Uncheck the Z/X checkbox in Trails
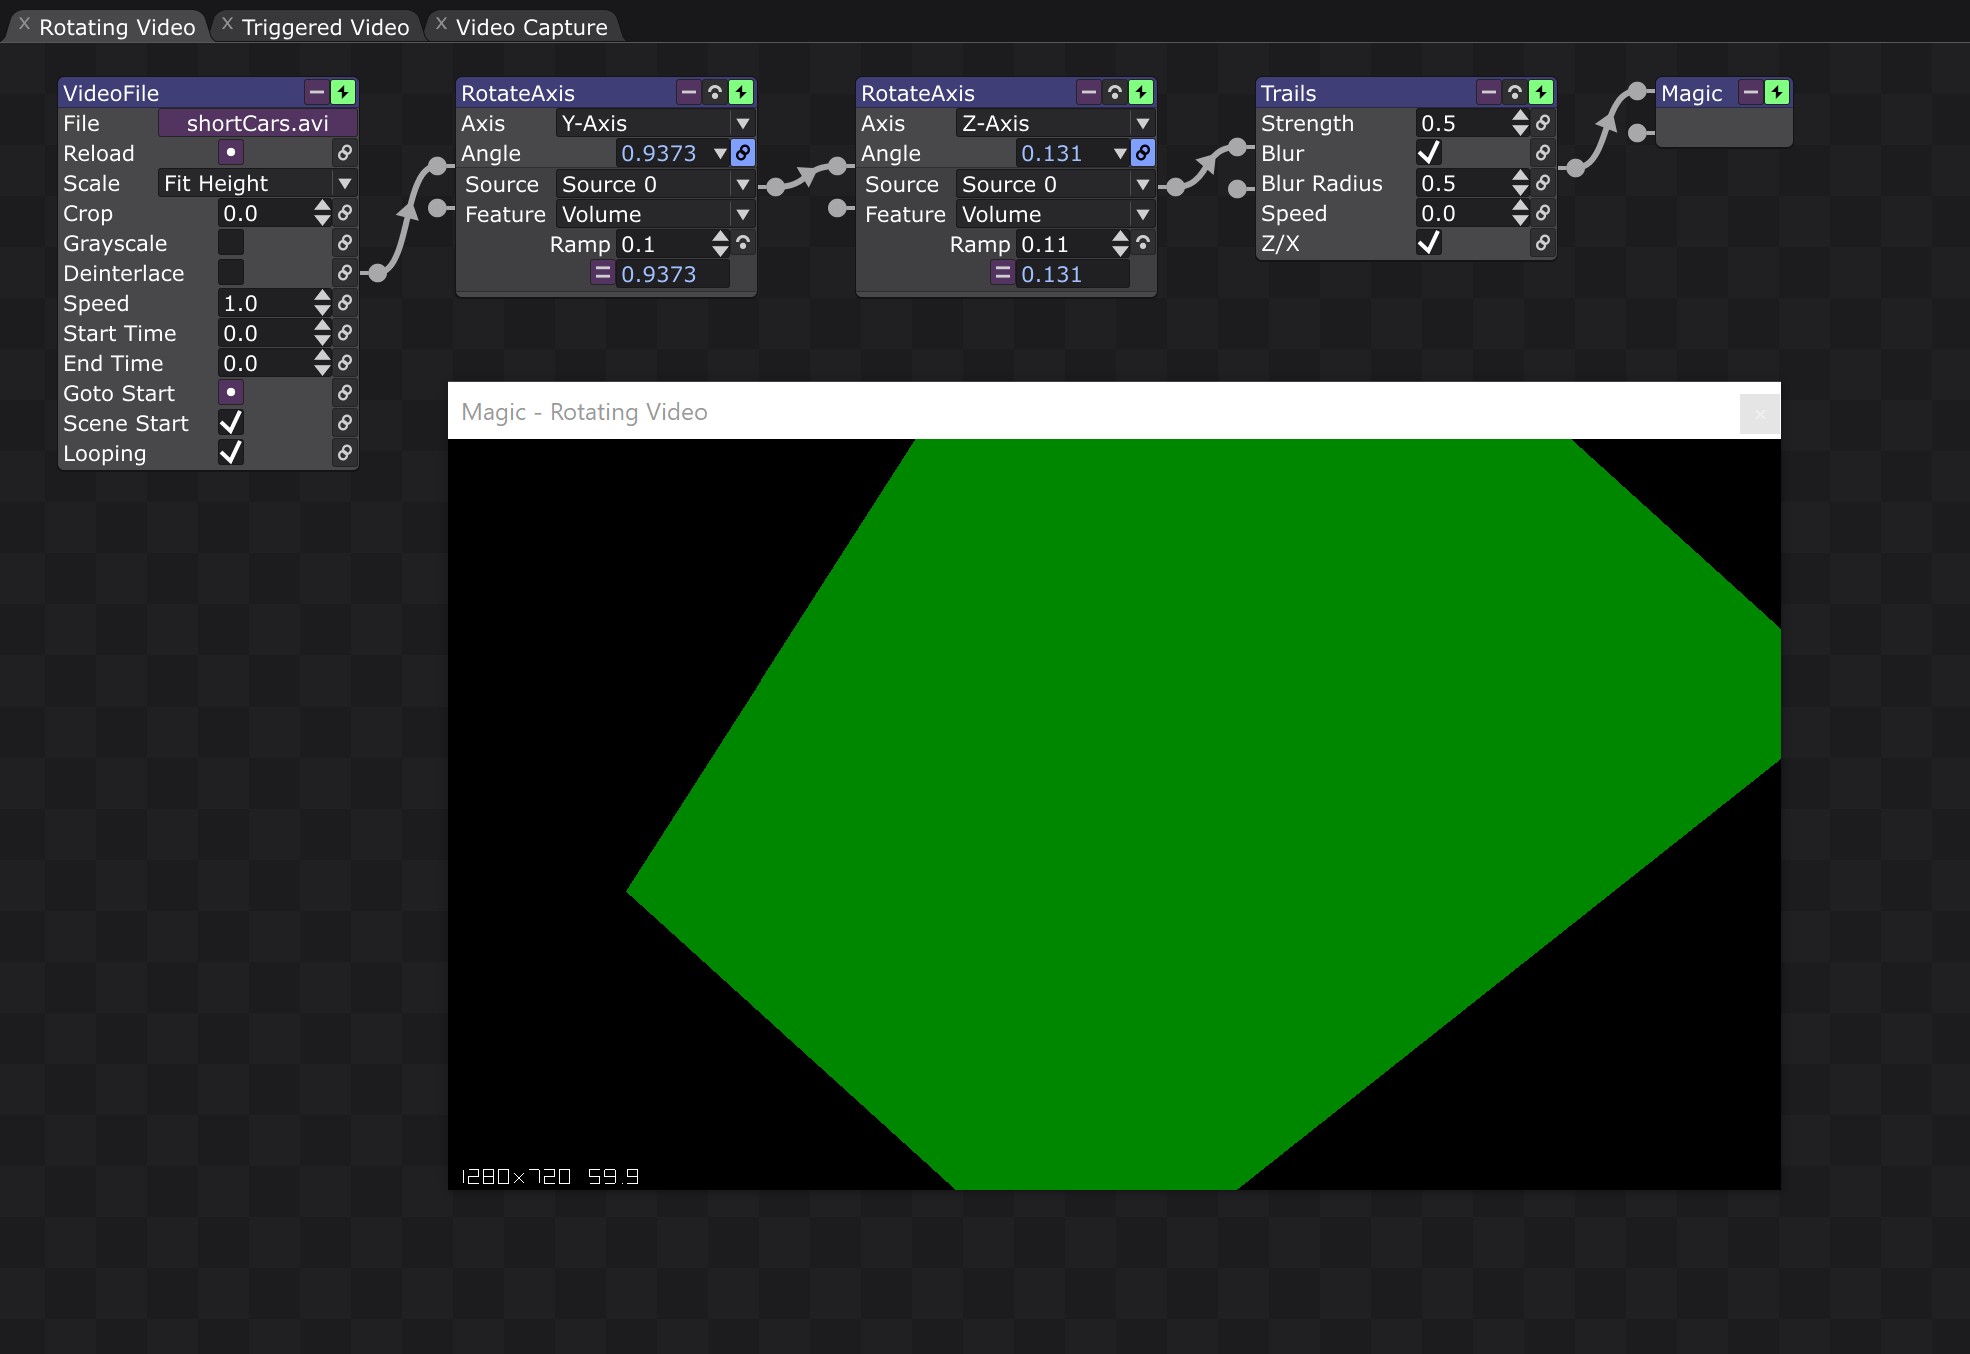Viewport: 1970px width, 1354px height. tap(1429, 243)
